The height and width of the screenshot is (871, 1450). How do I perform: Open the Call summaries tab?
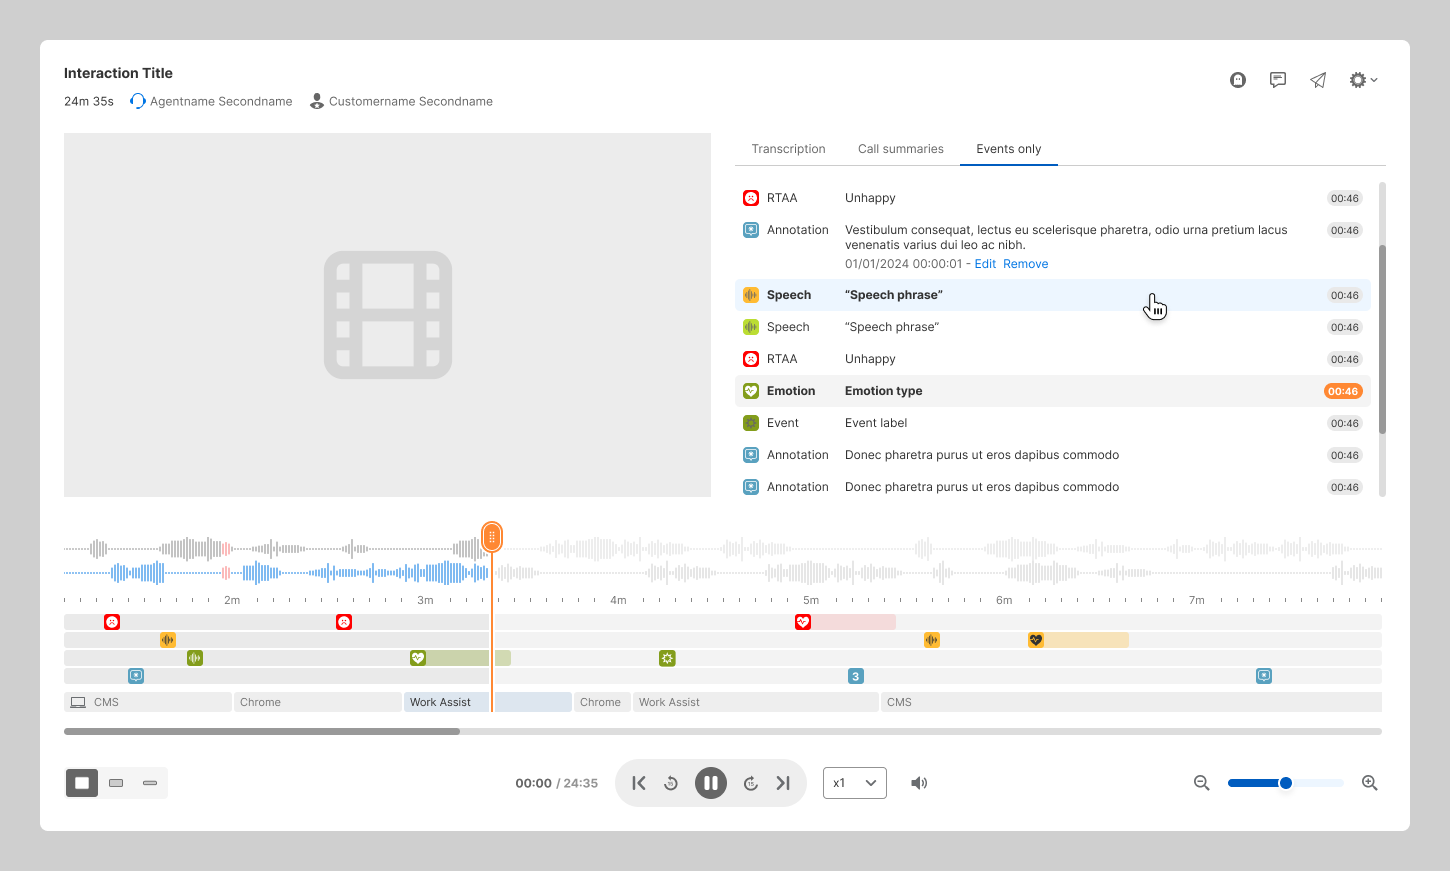point(900,149)
